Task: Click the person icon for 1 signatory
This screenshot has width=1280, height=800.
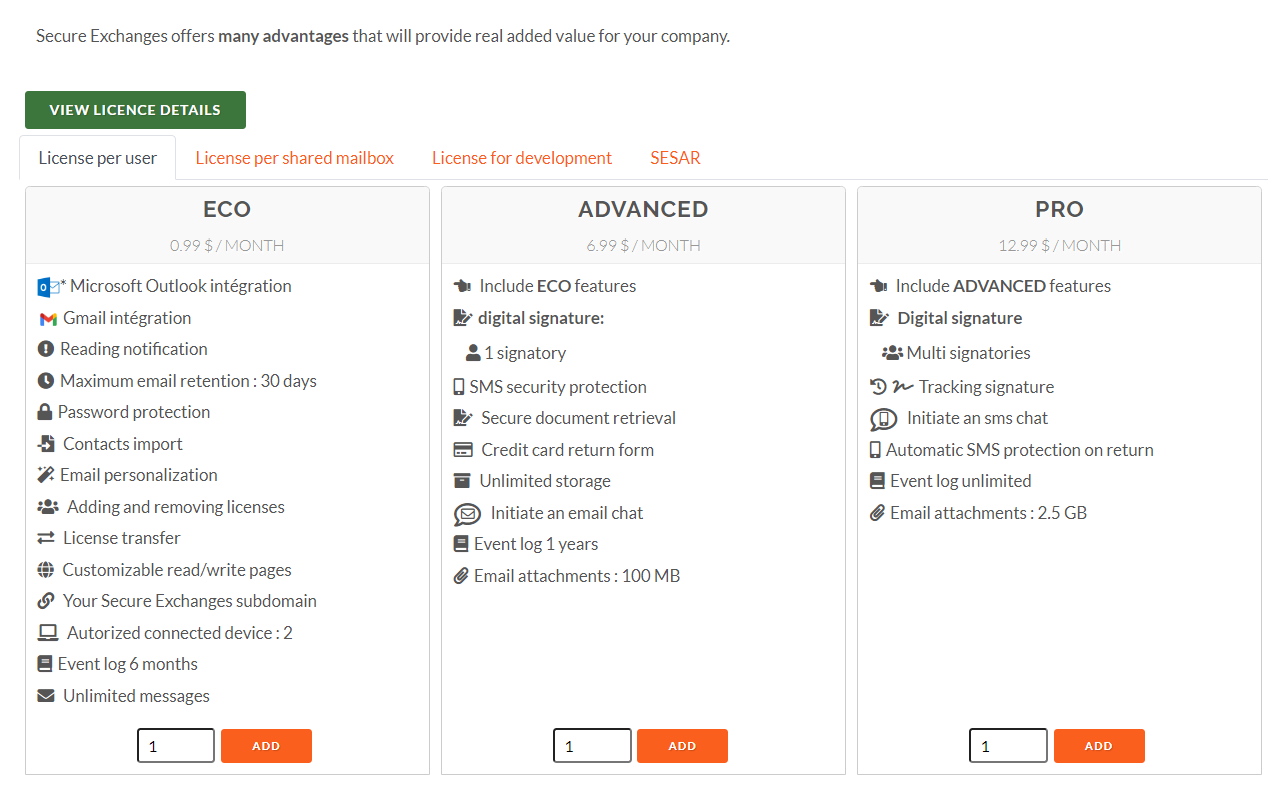Action: pyautogui.click(x=473, y=353)
